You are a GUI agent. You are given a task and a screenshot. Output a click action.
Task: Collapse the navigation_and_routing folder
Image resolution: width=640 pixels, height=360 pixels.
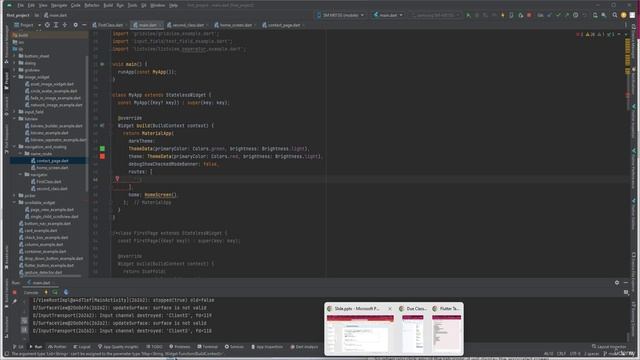tap(15, 147)
